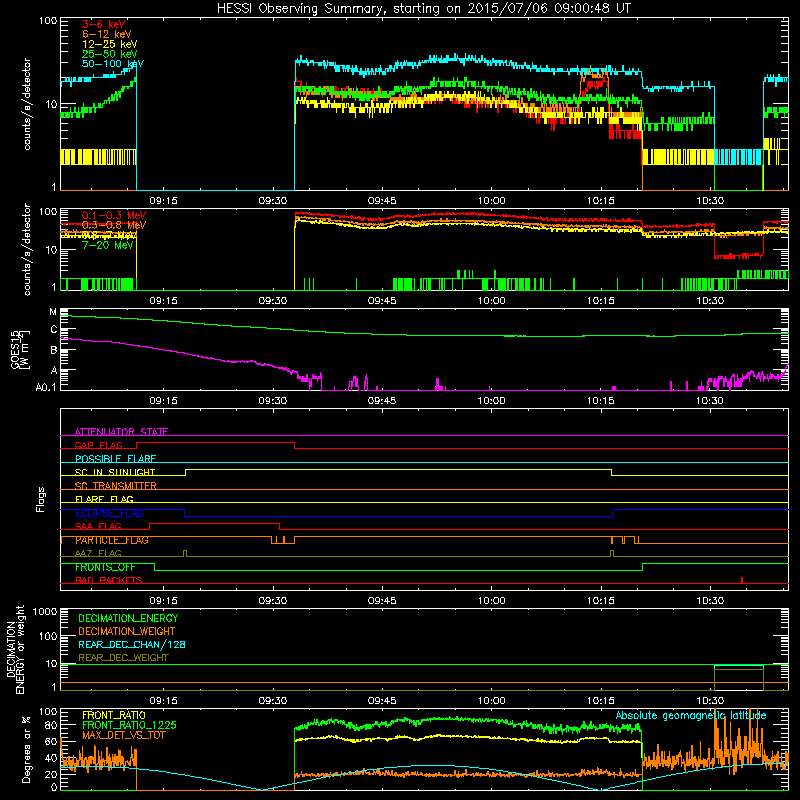Screen dimensions: 800x800
Task: Click the blue ECLIPSE_FLAG label
Action: tap(109, 513)
